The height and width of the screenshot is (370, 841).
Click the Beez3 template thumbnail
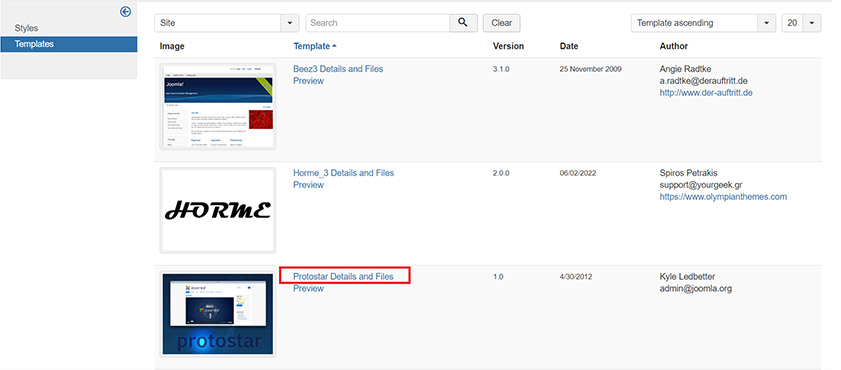pyautogui.click(x=218, y=107)
